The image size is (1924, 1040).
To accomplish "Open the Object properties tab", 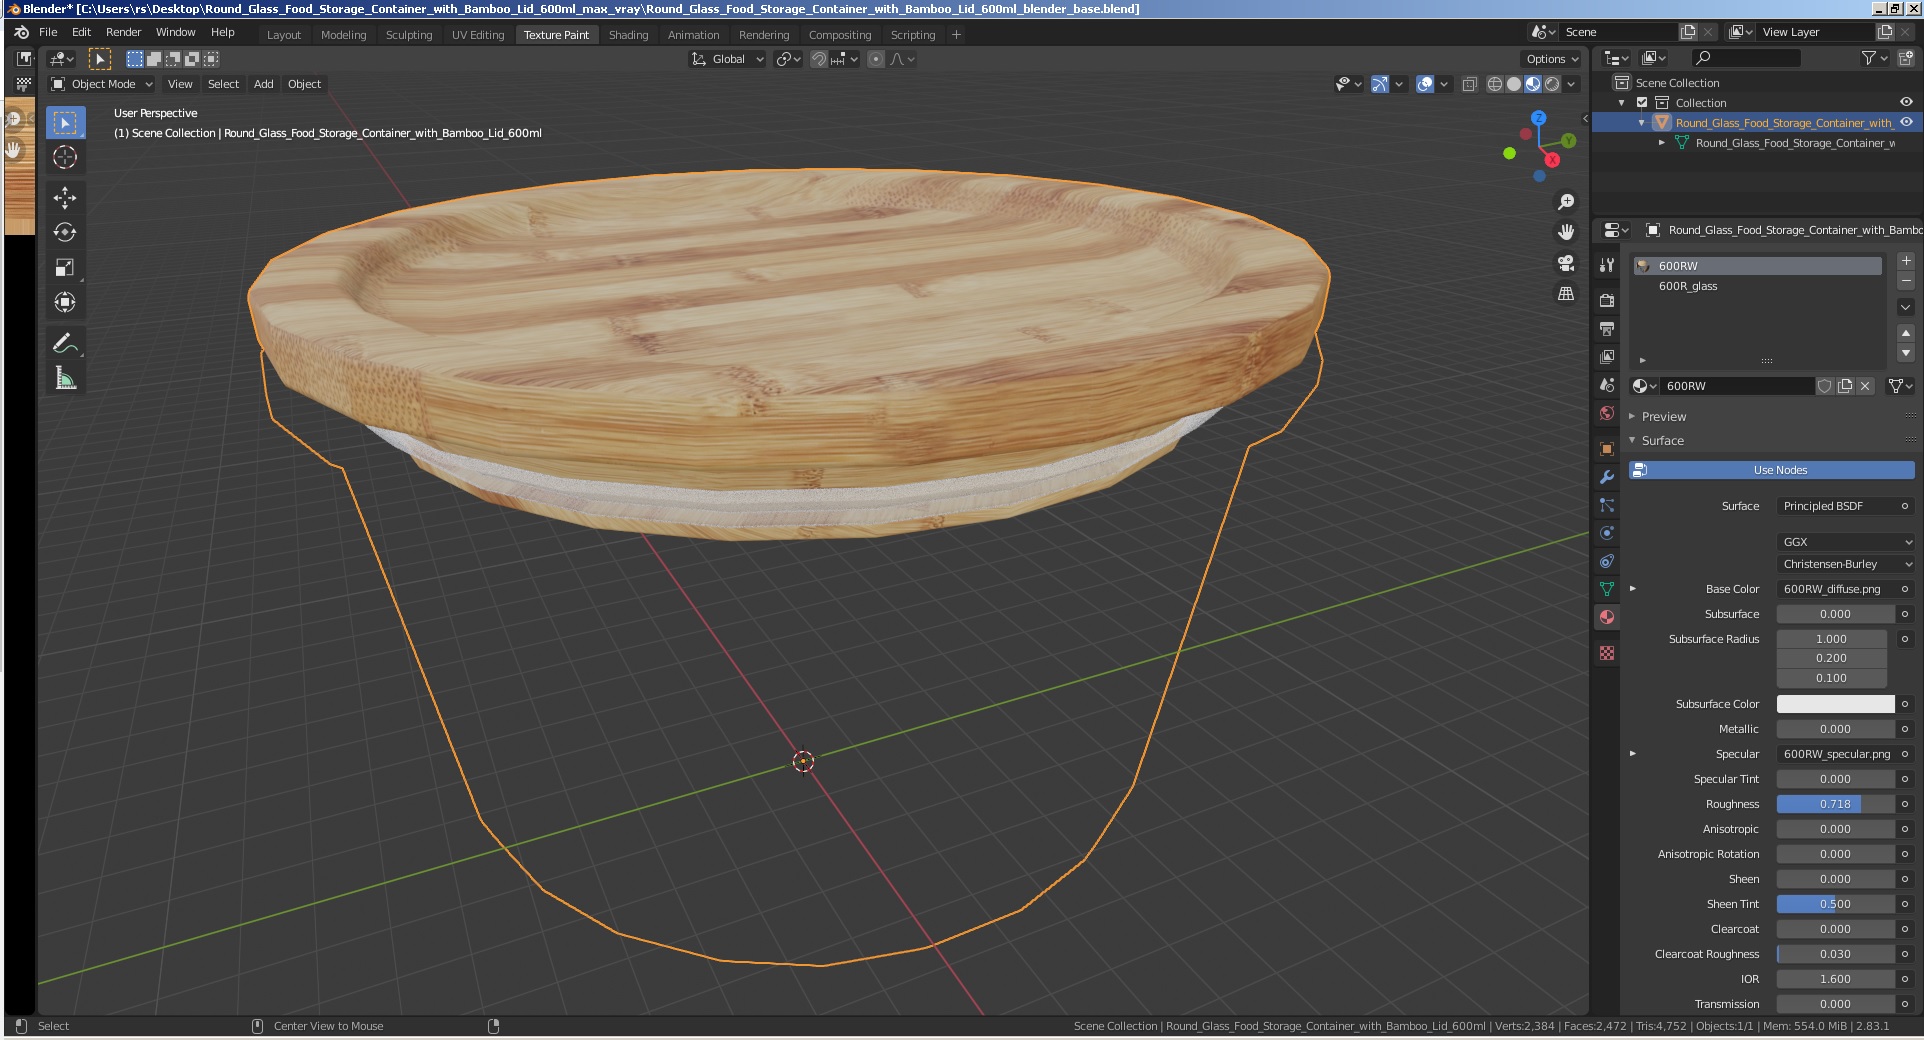I will pos(1607,449).
